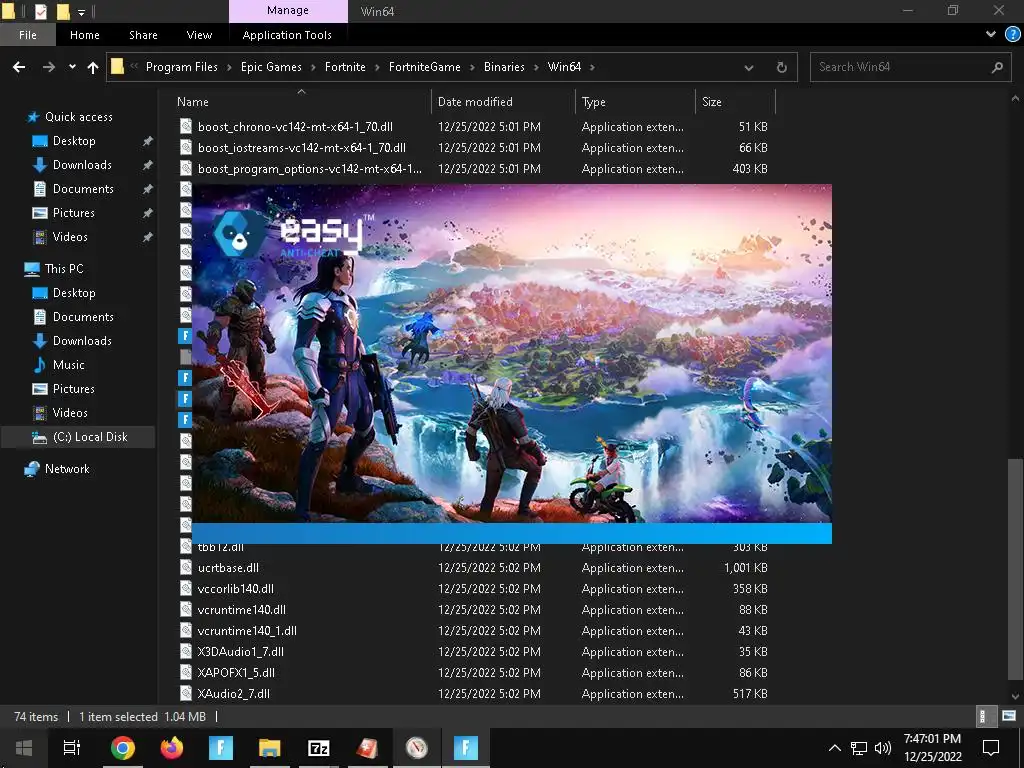Viewport: 1024px width, 768px height.
Task: Click the Easy Anti-Cheat splash image
Action: click(x=511, y=353)
